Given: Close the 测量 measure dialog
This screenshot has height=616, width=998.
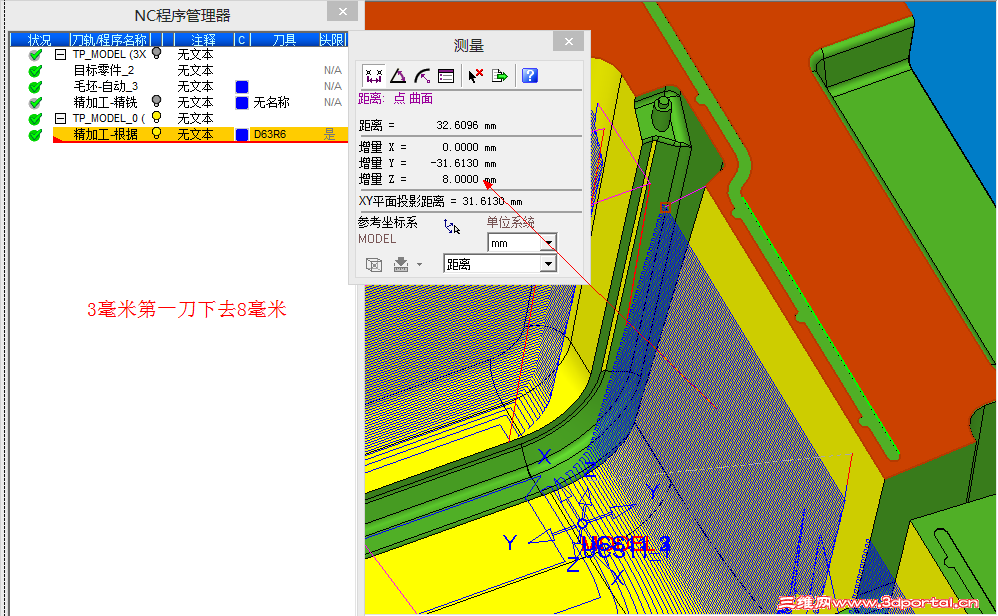Looking at the screenshot, I should 568,41.
